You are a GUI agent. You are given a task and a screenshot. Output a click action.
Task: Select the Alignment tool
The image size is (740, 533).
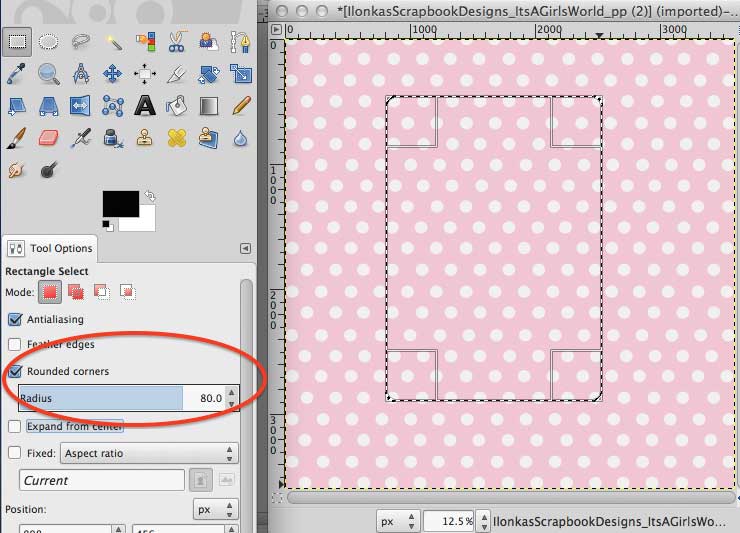tap(145, 74)
